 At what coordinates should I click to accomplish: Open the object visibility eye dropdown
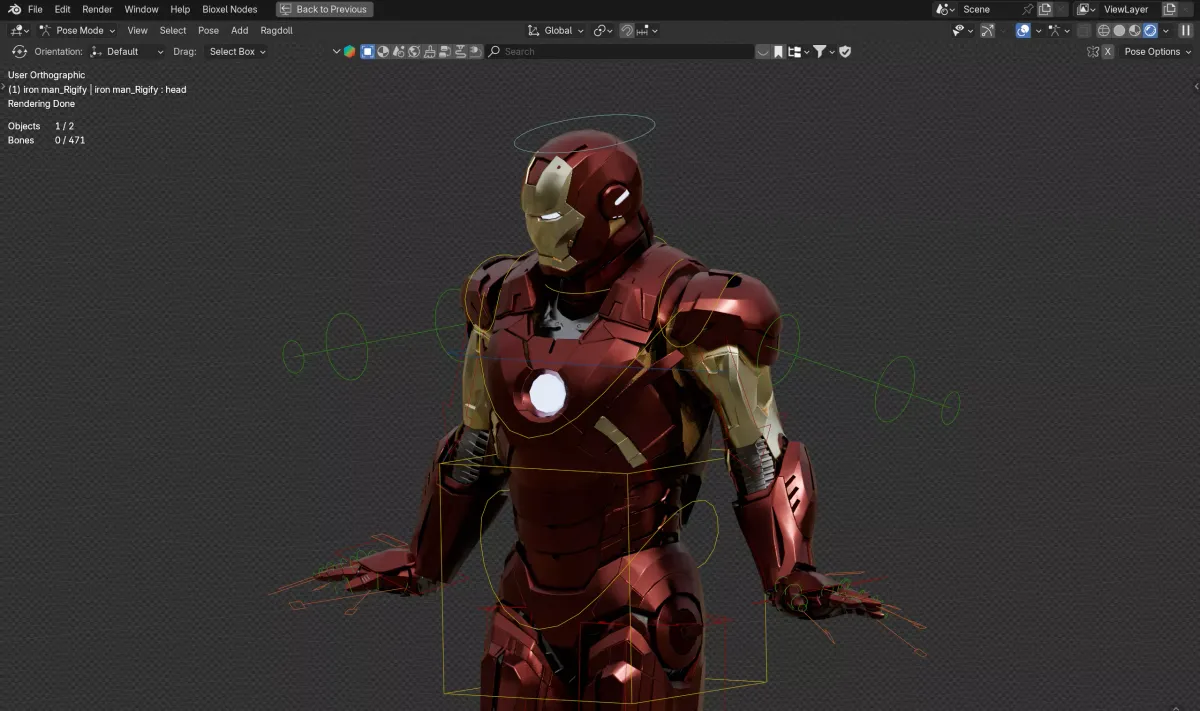click(962, 31)
